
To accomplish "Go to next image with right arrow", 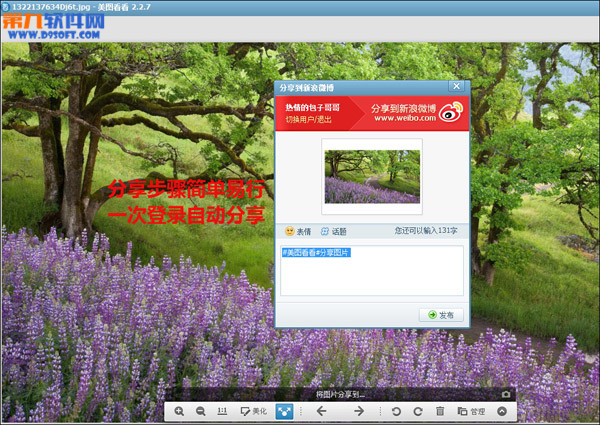I will click(359, 411).
